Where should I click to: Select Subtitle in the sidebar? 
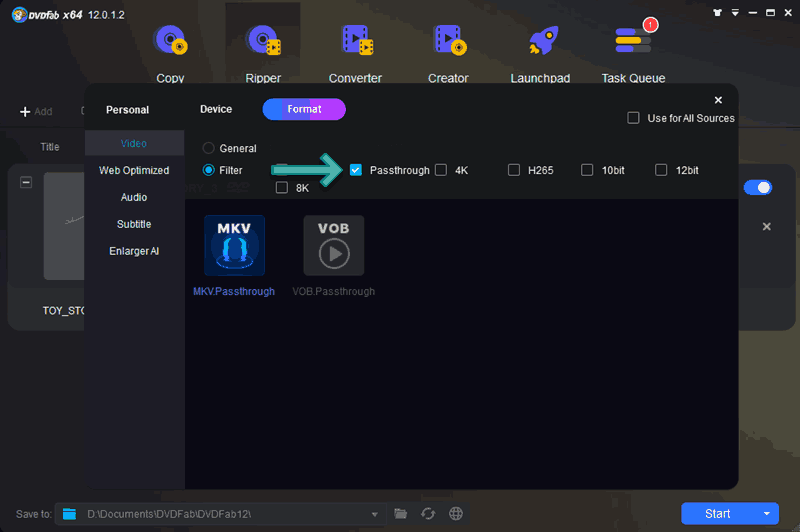click(134, 224)
